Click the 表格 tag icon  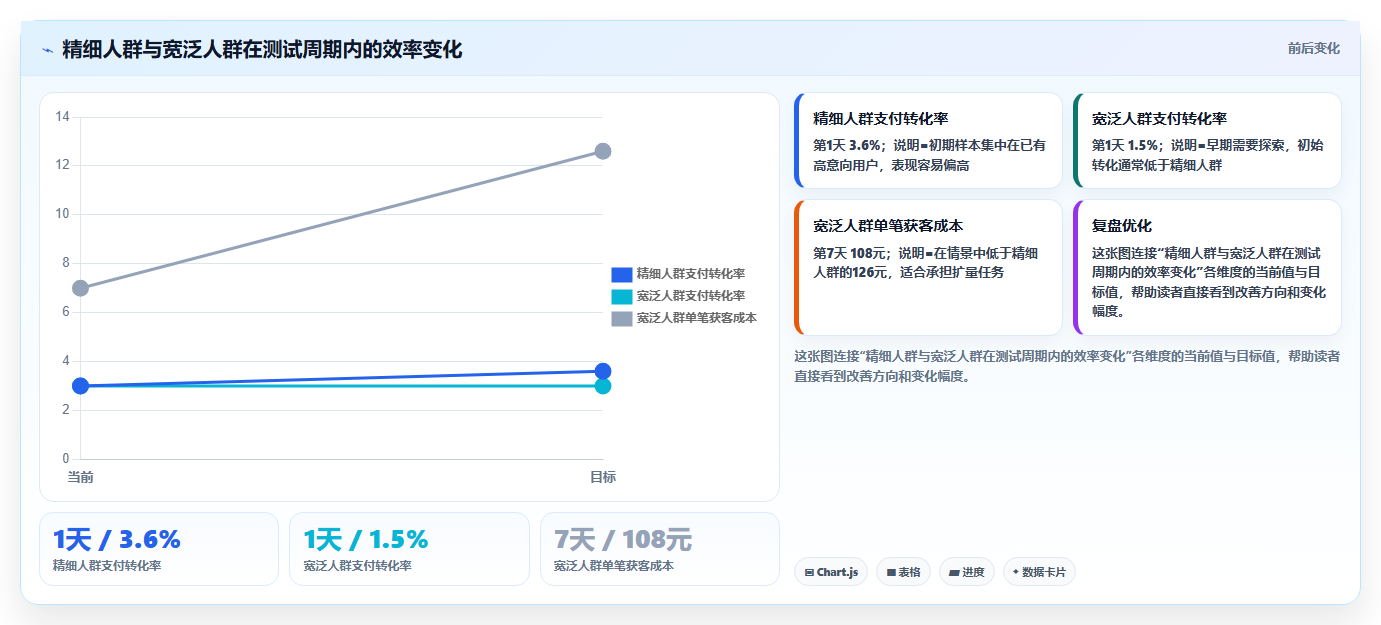tap(890, 573)
